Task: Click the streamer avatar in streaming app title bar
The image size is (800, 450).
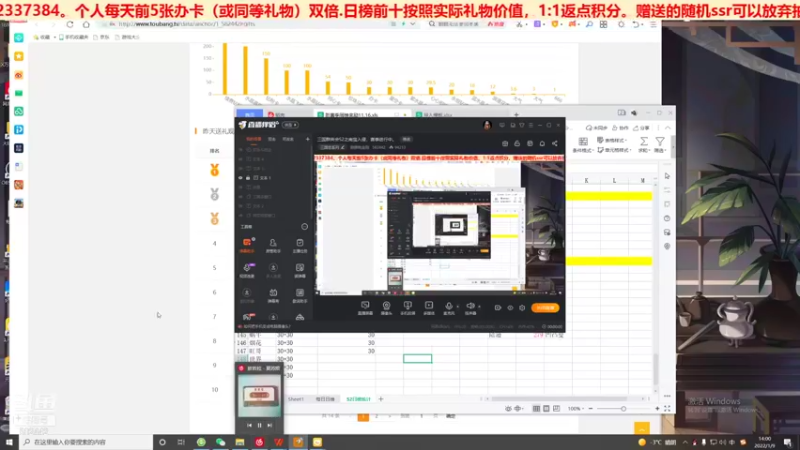Action: tap(487, 125)
